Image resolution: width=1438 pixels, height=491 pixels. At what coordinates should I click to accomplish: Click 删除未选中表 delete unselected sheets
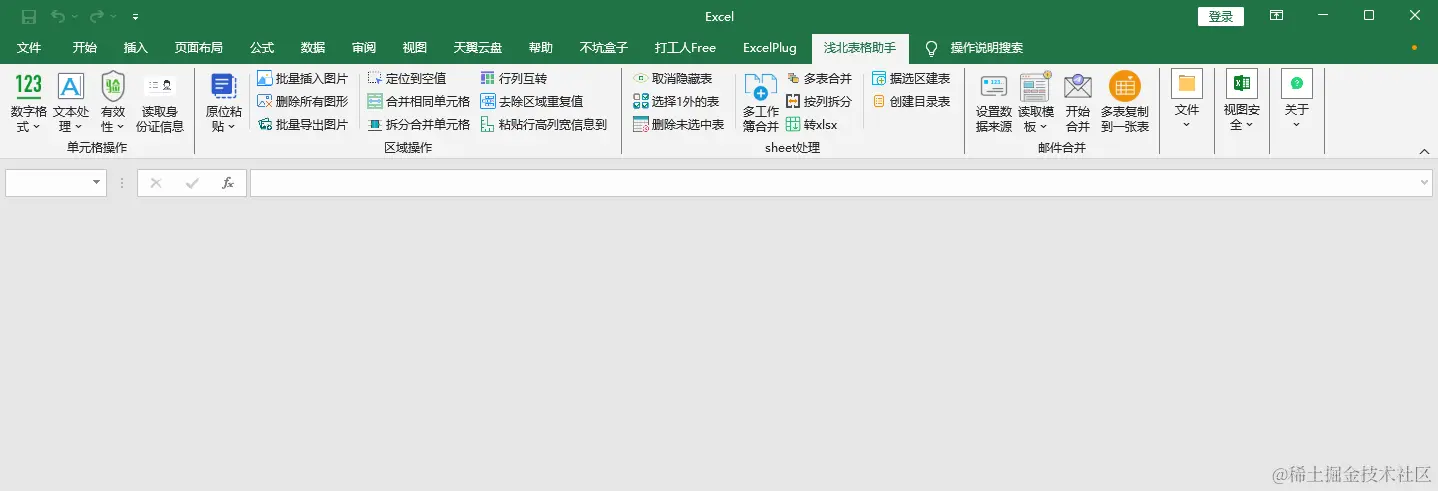click(678, 125)
